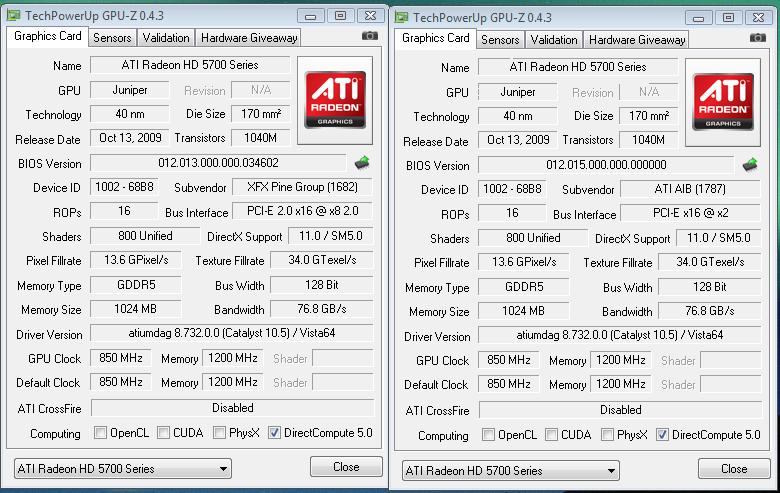This screenshot has width=780, height=493.
Task: Open Validation tab in right window
Action: pos(554,40)
